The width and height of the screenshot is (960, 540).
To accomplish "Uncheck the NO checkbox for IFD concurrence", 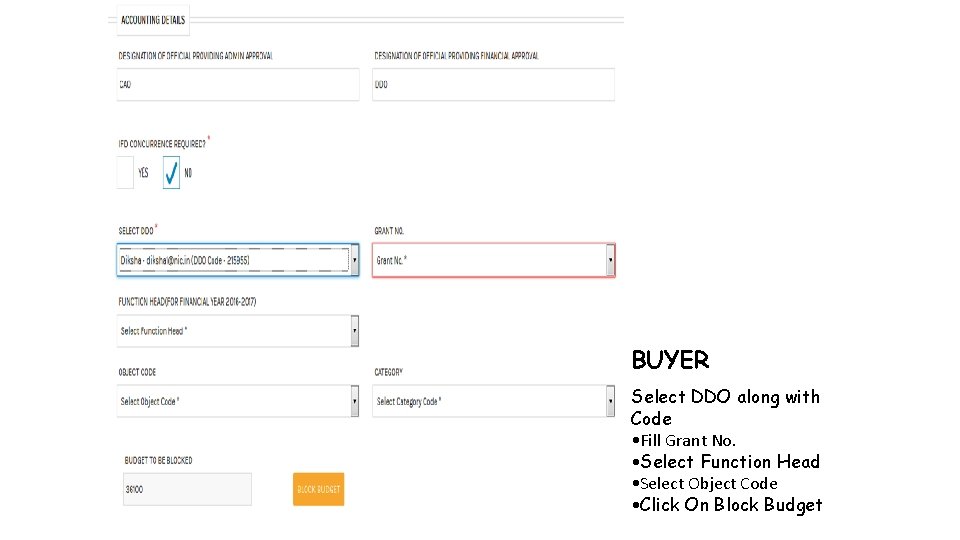I will (x=171, y=172).
